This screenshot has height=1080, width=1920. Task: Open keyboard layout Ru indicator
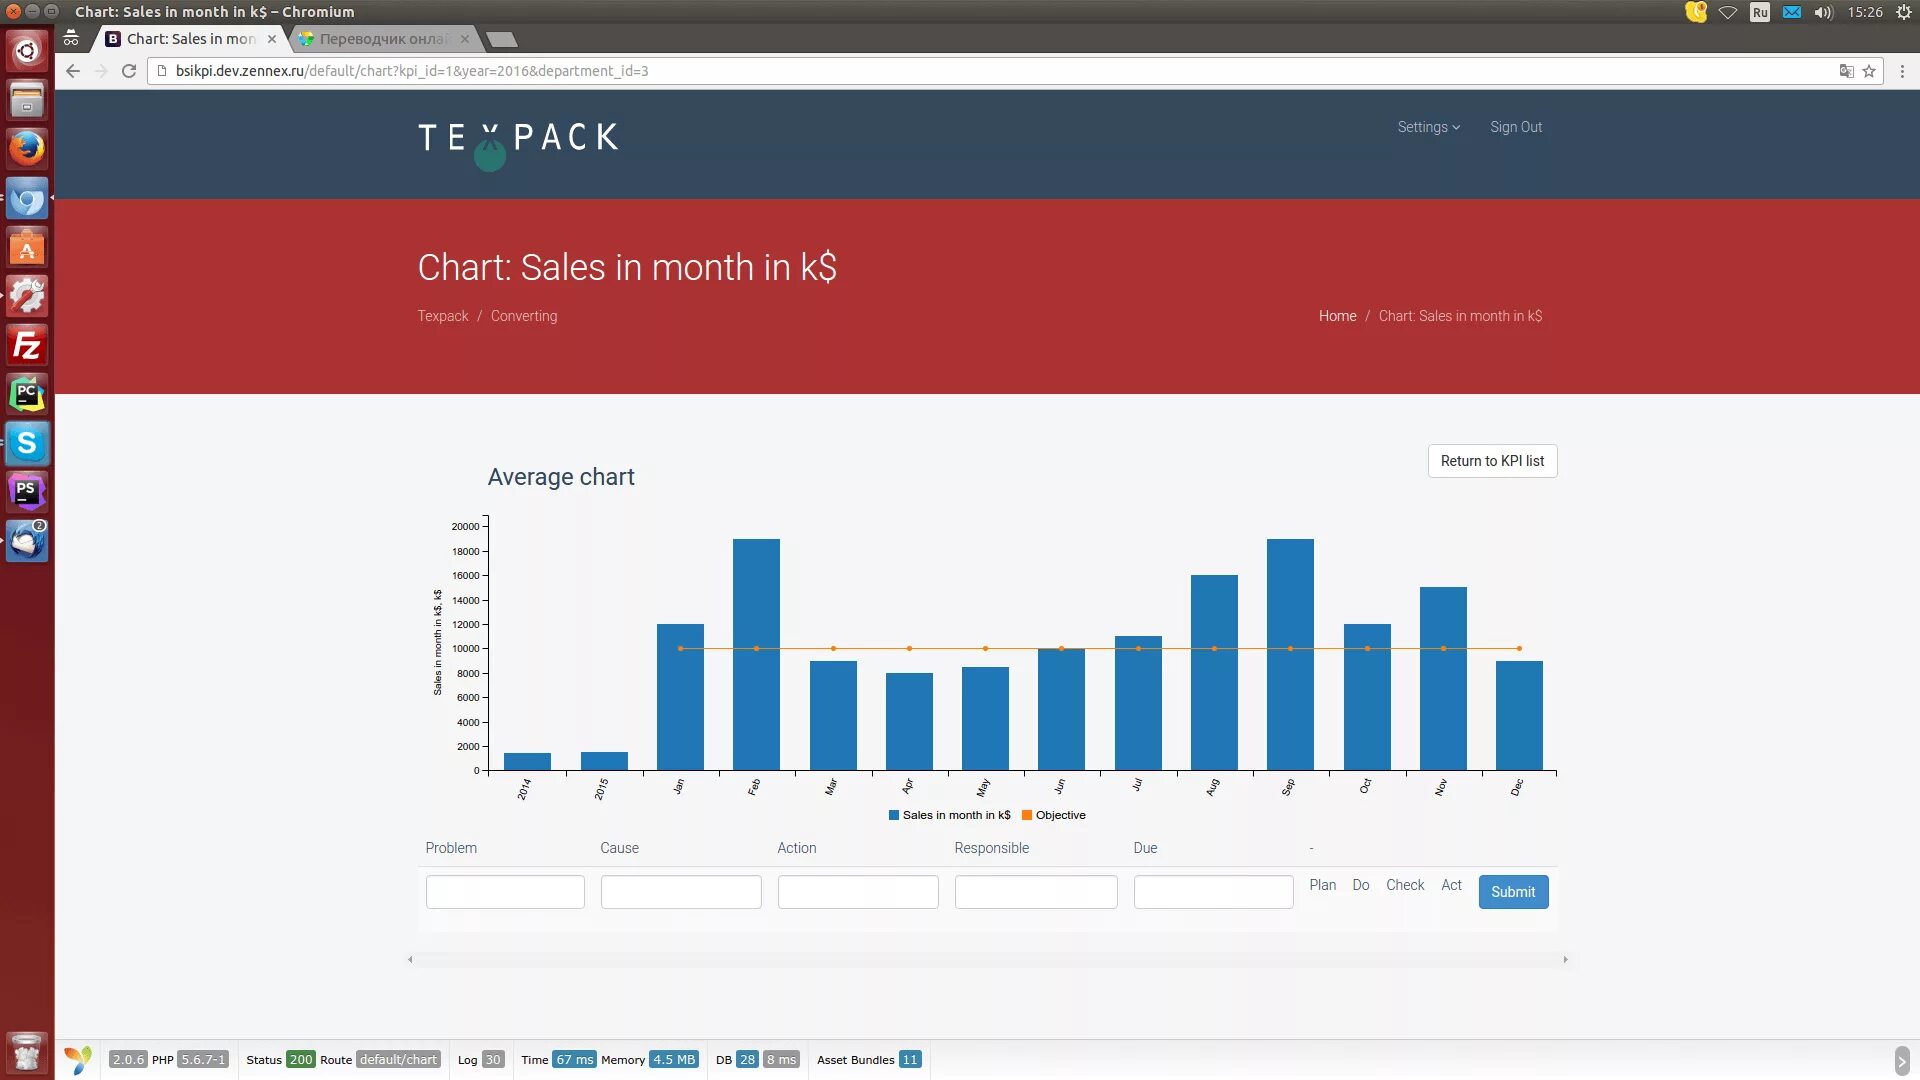(1760, 12)
